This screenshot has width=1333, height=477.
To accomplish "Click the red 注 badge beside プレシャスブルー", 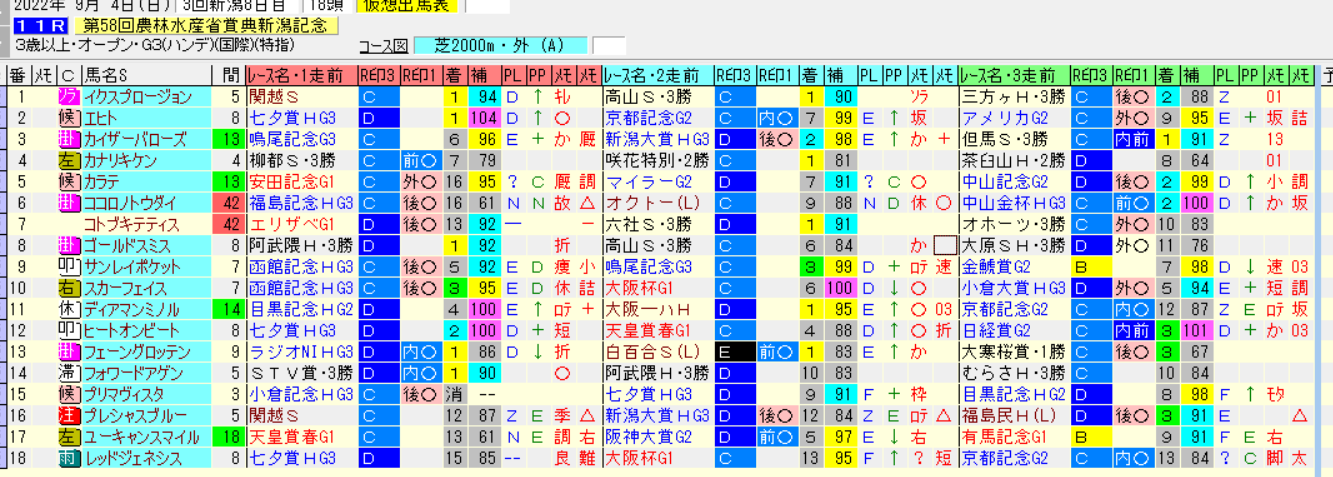I will [x=69, y=416].
